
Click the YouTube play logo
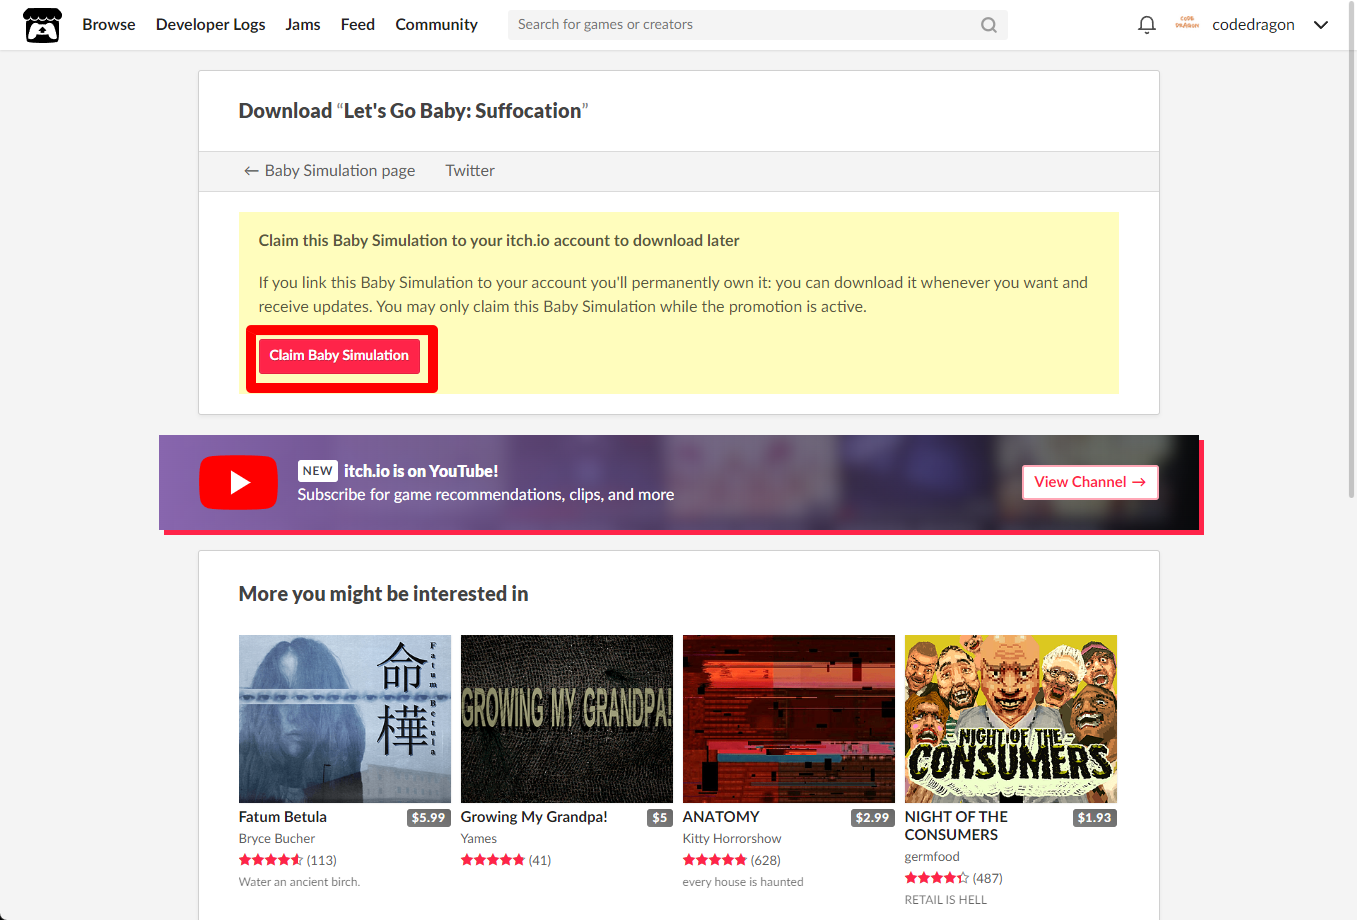(x=238, y=482)
